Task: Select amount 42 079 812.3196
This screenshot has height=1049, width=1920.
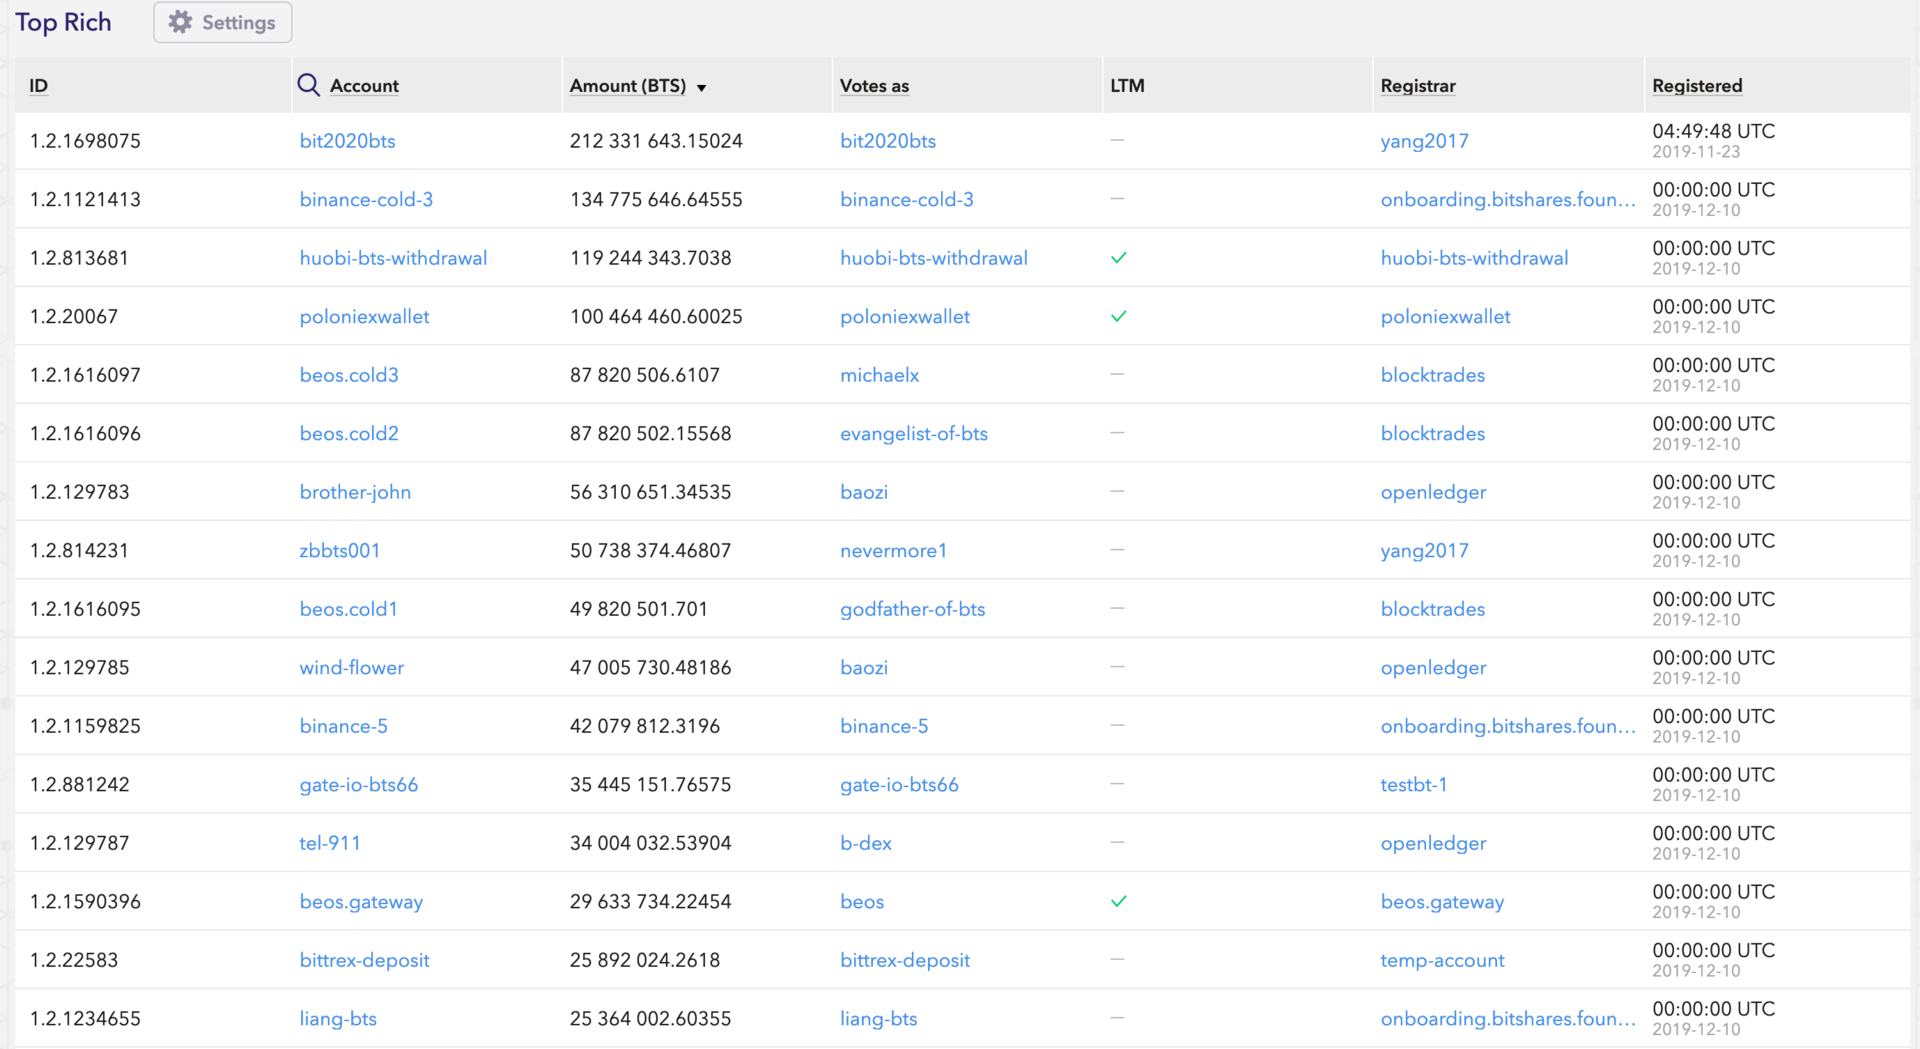Action: tap(644, 726)
